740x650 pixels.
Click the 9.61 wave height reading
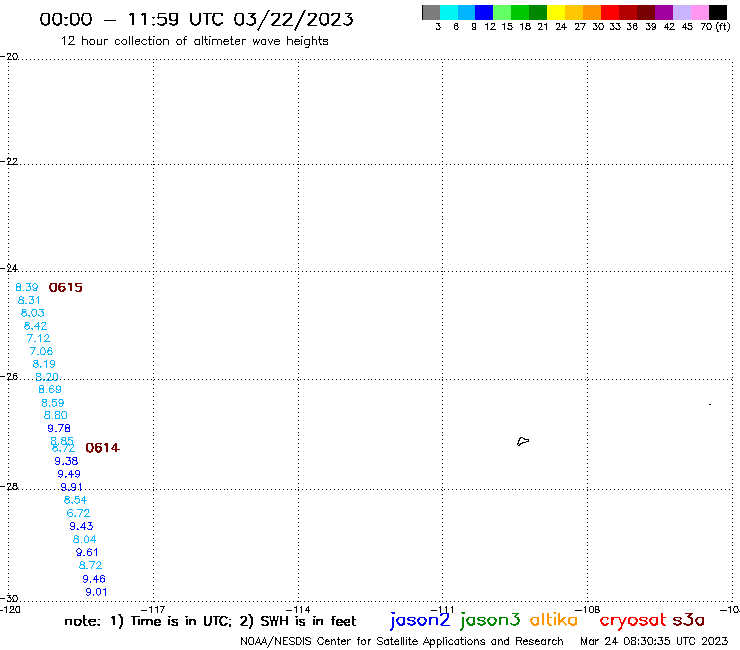[x=87, y=552]
